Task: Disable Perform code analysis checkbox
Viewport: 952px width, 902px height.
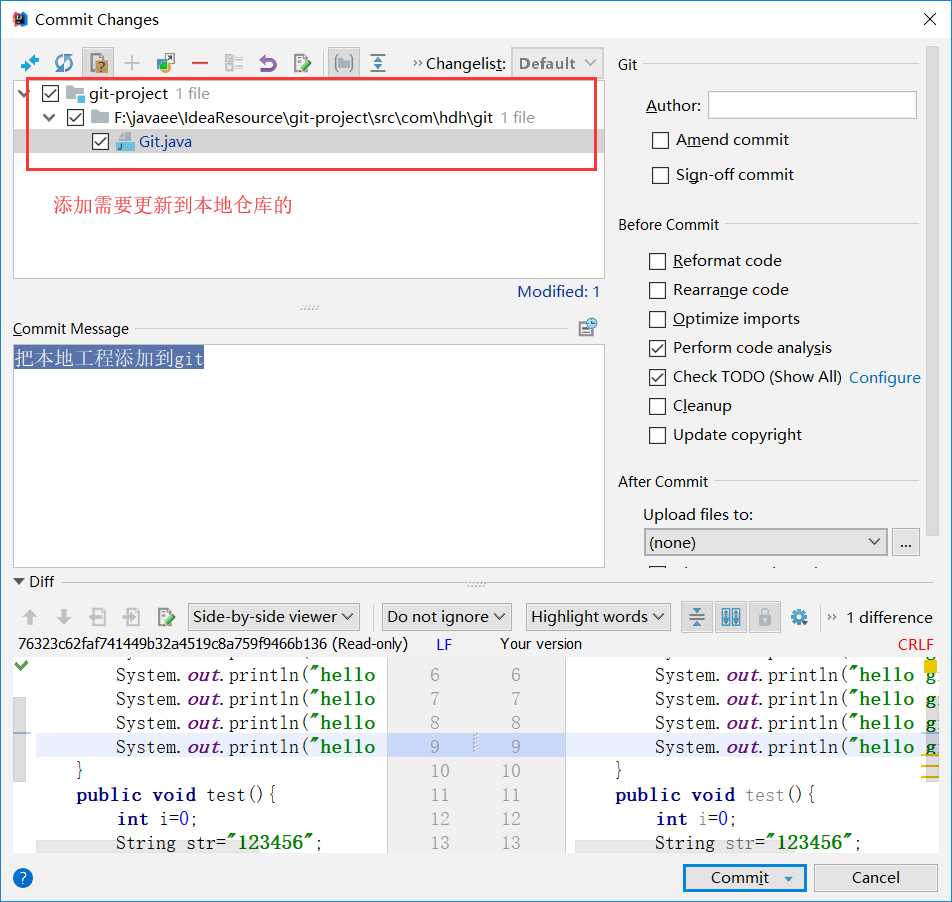Action: pyautogui.click(x=657, y=348)
